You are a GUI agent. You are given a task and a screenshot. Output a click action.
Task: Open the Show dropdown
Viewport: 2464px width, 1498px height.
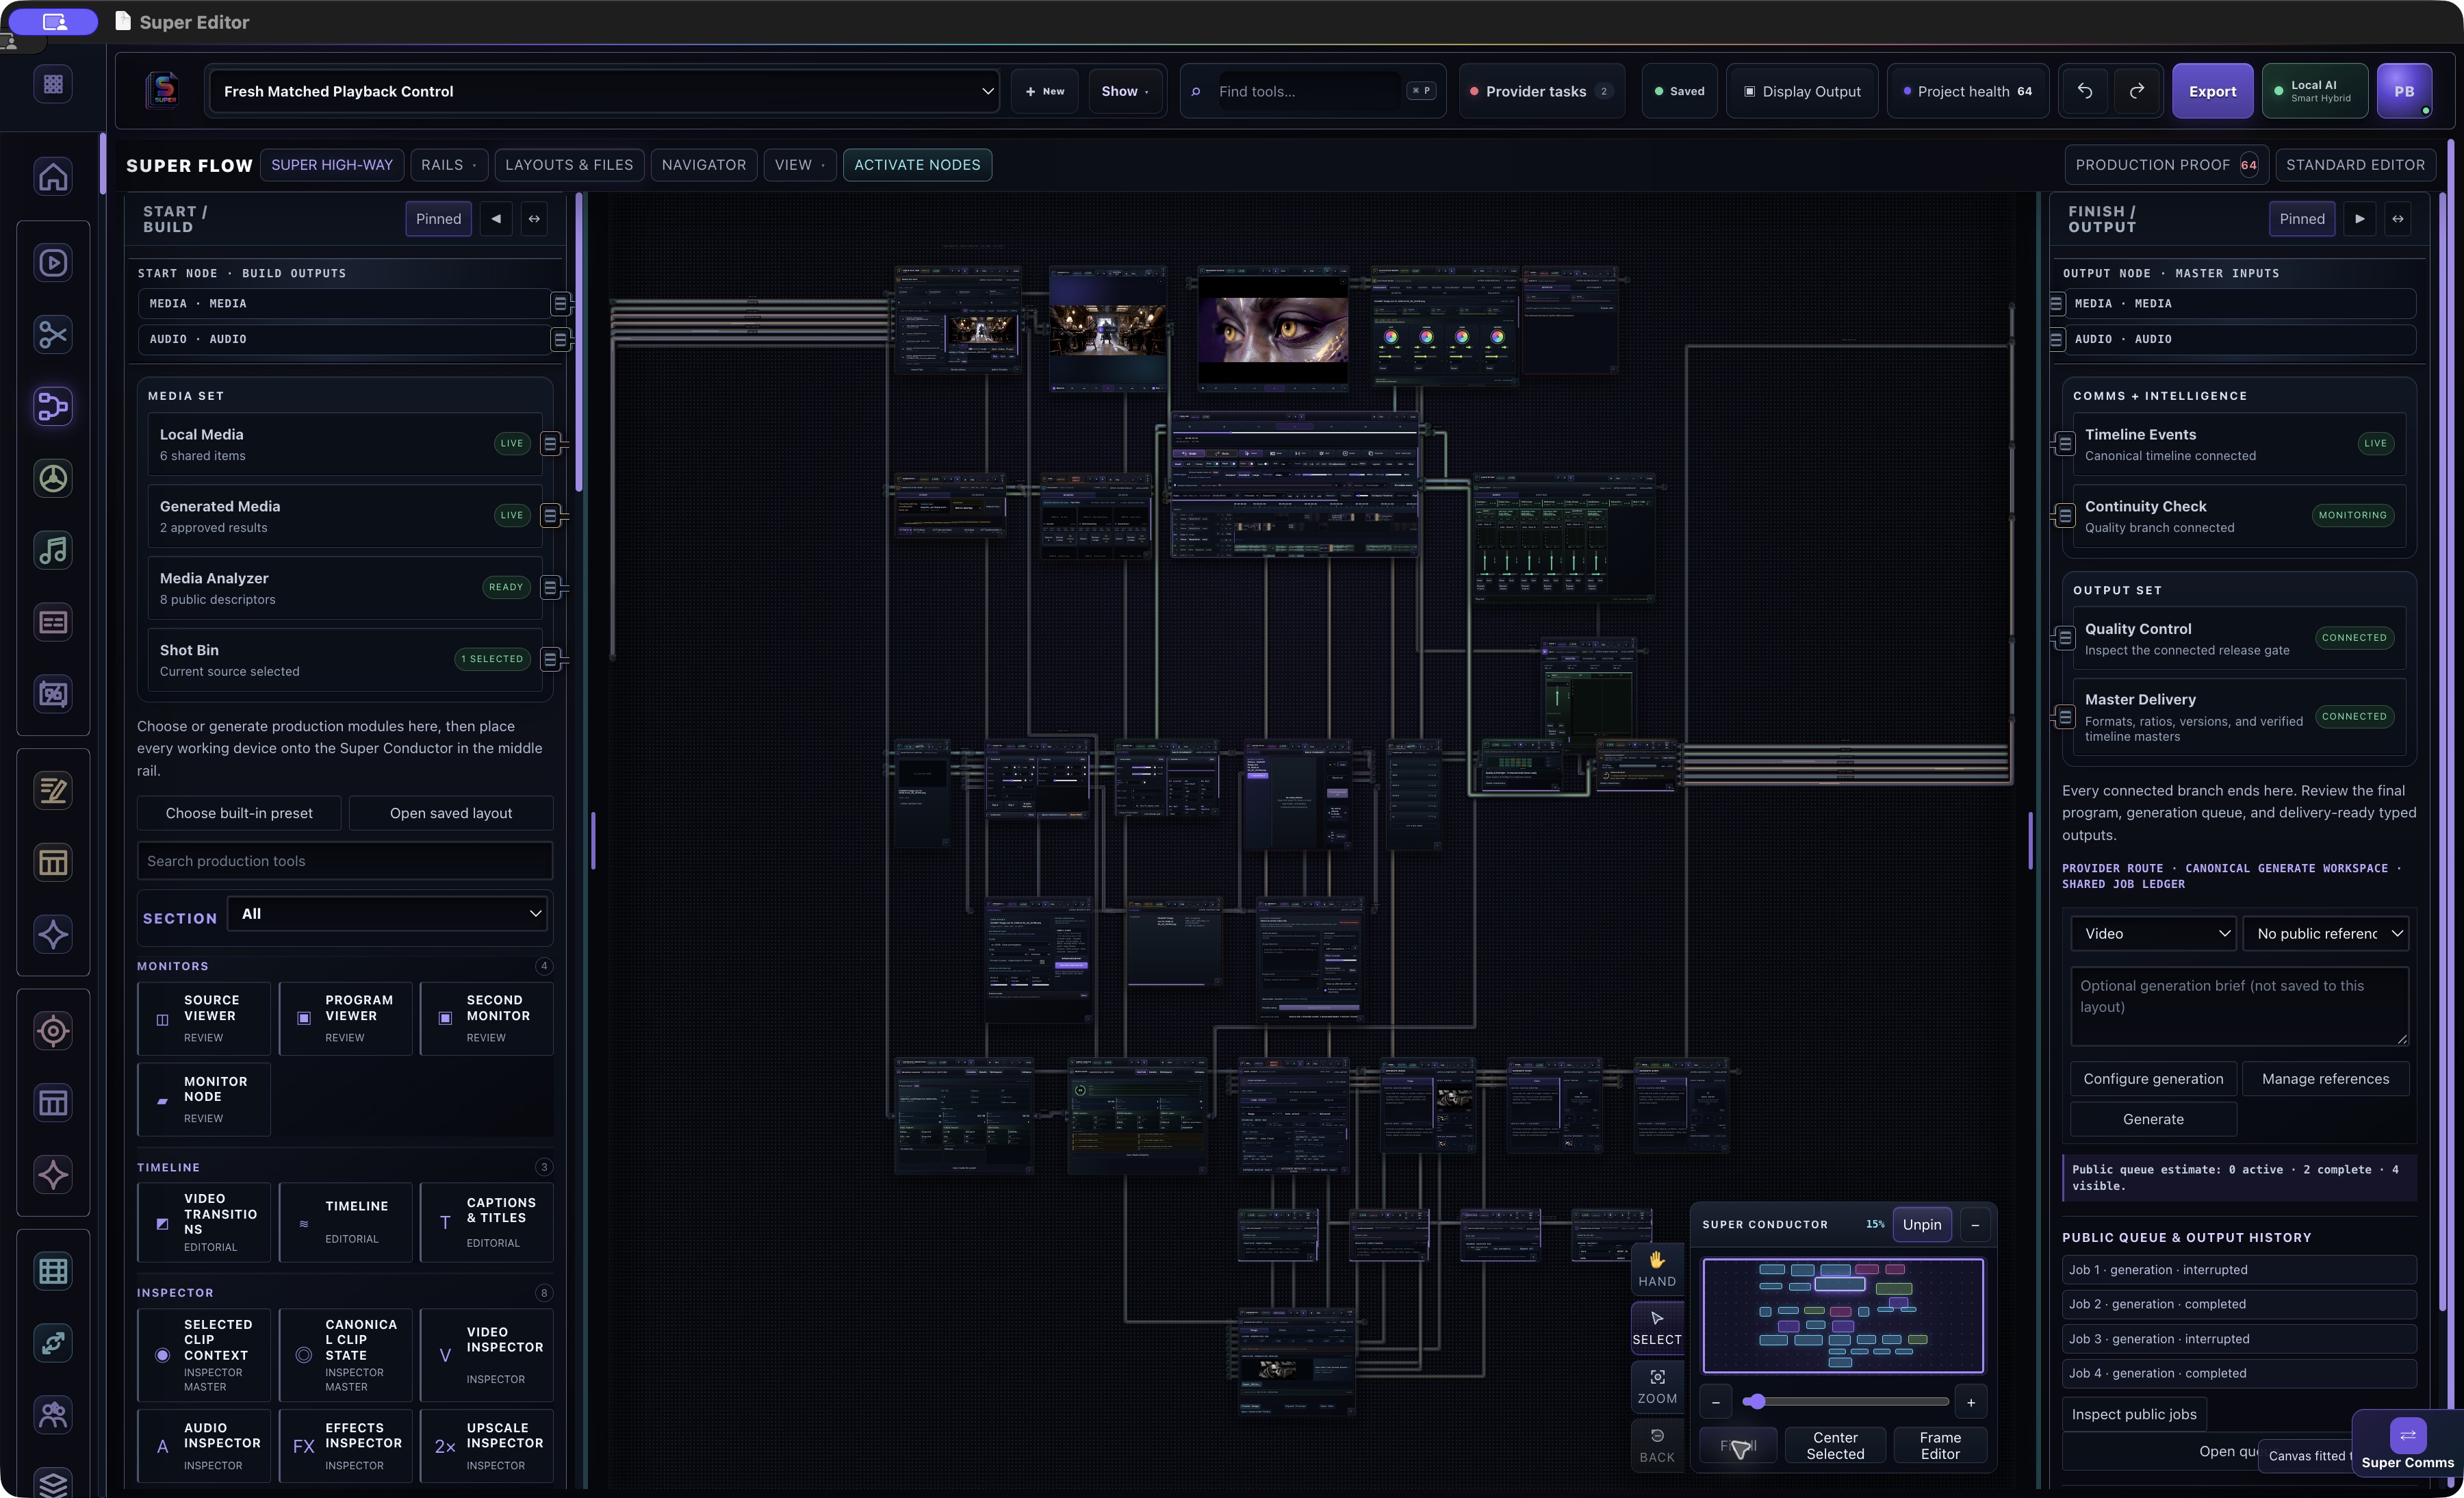point(1125,91)
